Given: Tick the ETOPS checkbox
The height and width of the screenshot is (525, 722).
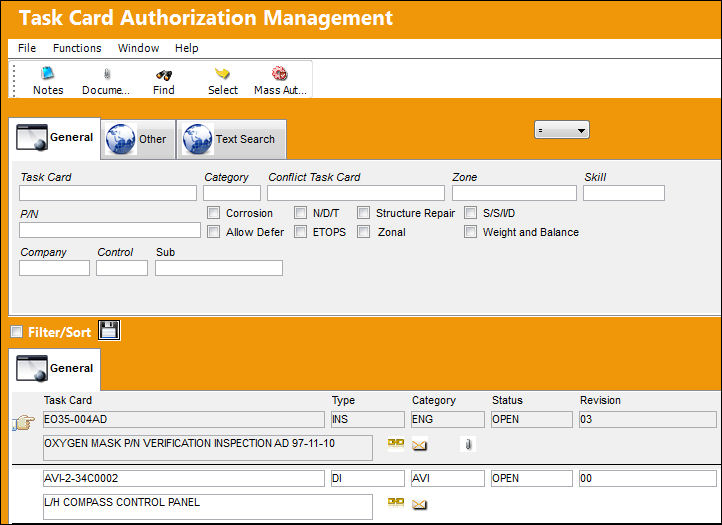Looking at the screenshot, I should (300, 231).
